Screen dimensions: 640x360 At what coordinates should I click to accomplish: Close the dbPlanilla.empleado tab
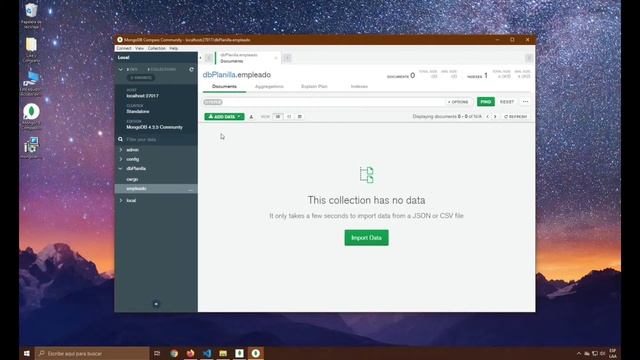[276, 58]
